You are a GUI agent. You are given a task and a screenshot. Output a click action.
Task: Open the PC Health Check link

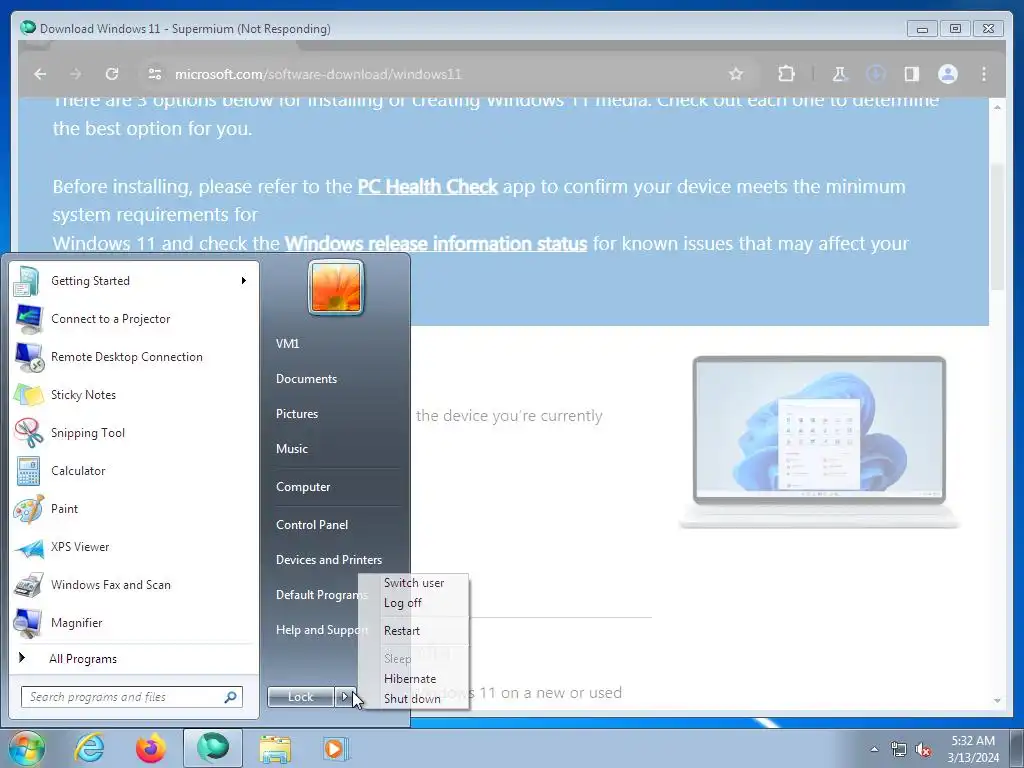click(x=428, y=187)
